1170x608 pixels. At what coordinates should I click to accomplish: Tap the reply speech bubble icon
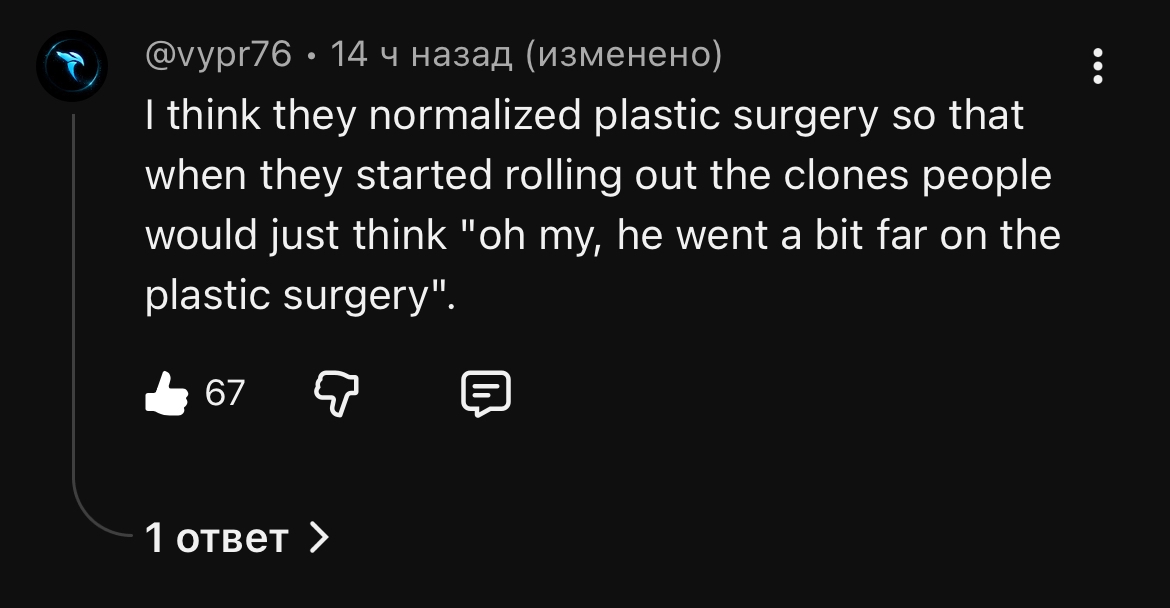click(486, 394)
